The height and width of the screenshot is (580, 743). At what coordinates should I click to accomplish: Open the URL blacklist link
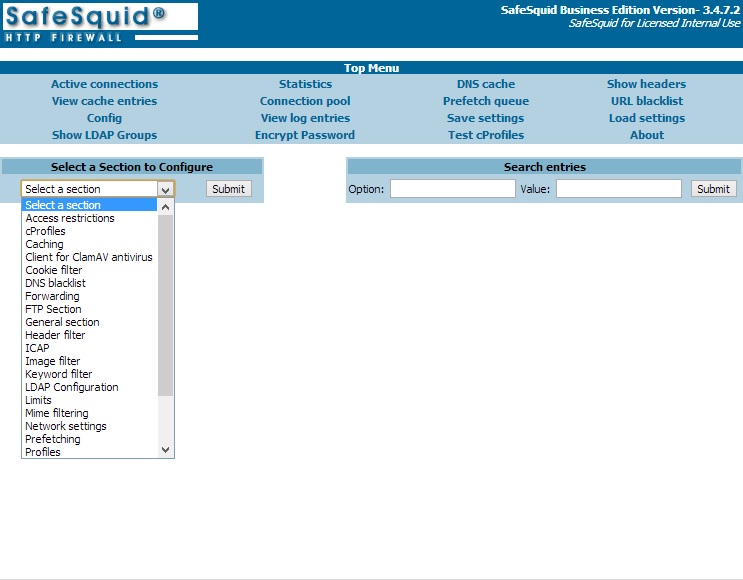pos(647,101)
